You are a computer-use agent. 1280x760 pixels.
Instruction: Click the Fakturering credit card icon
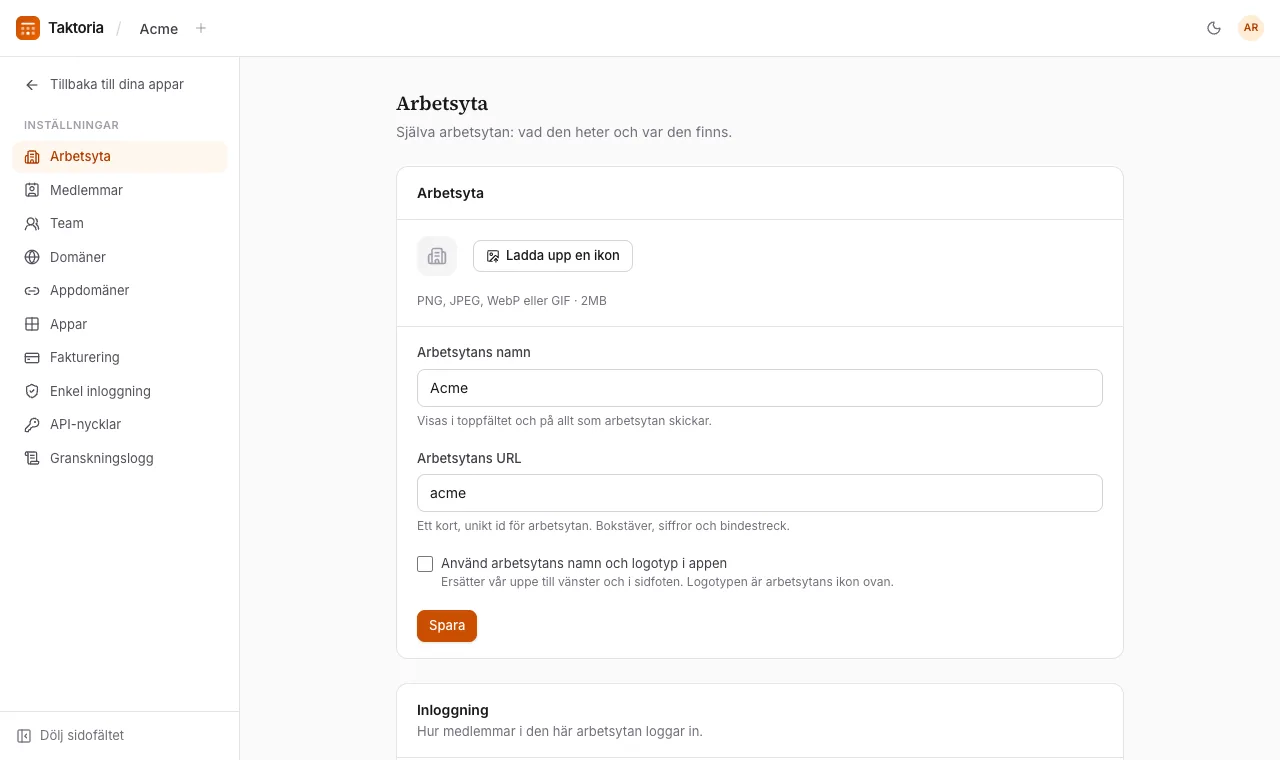pyautogui.click(x=32, y=358)
